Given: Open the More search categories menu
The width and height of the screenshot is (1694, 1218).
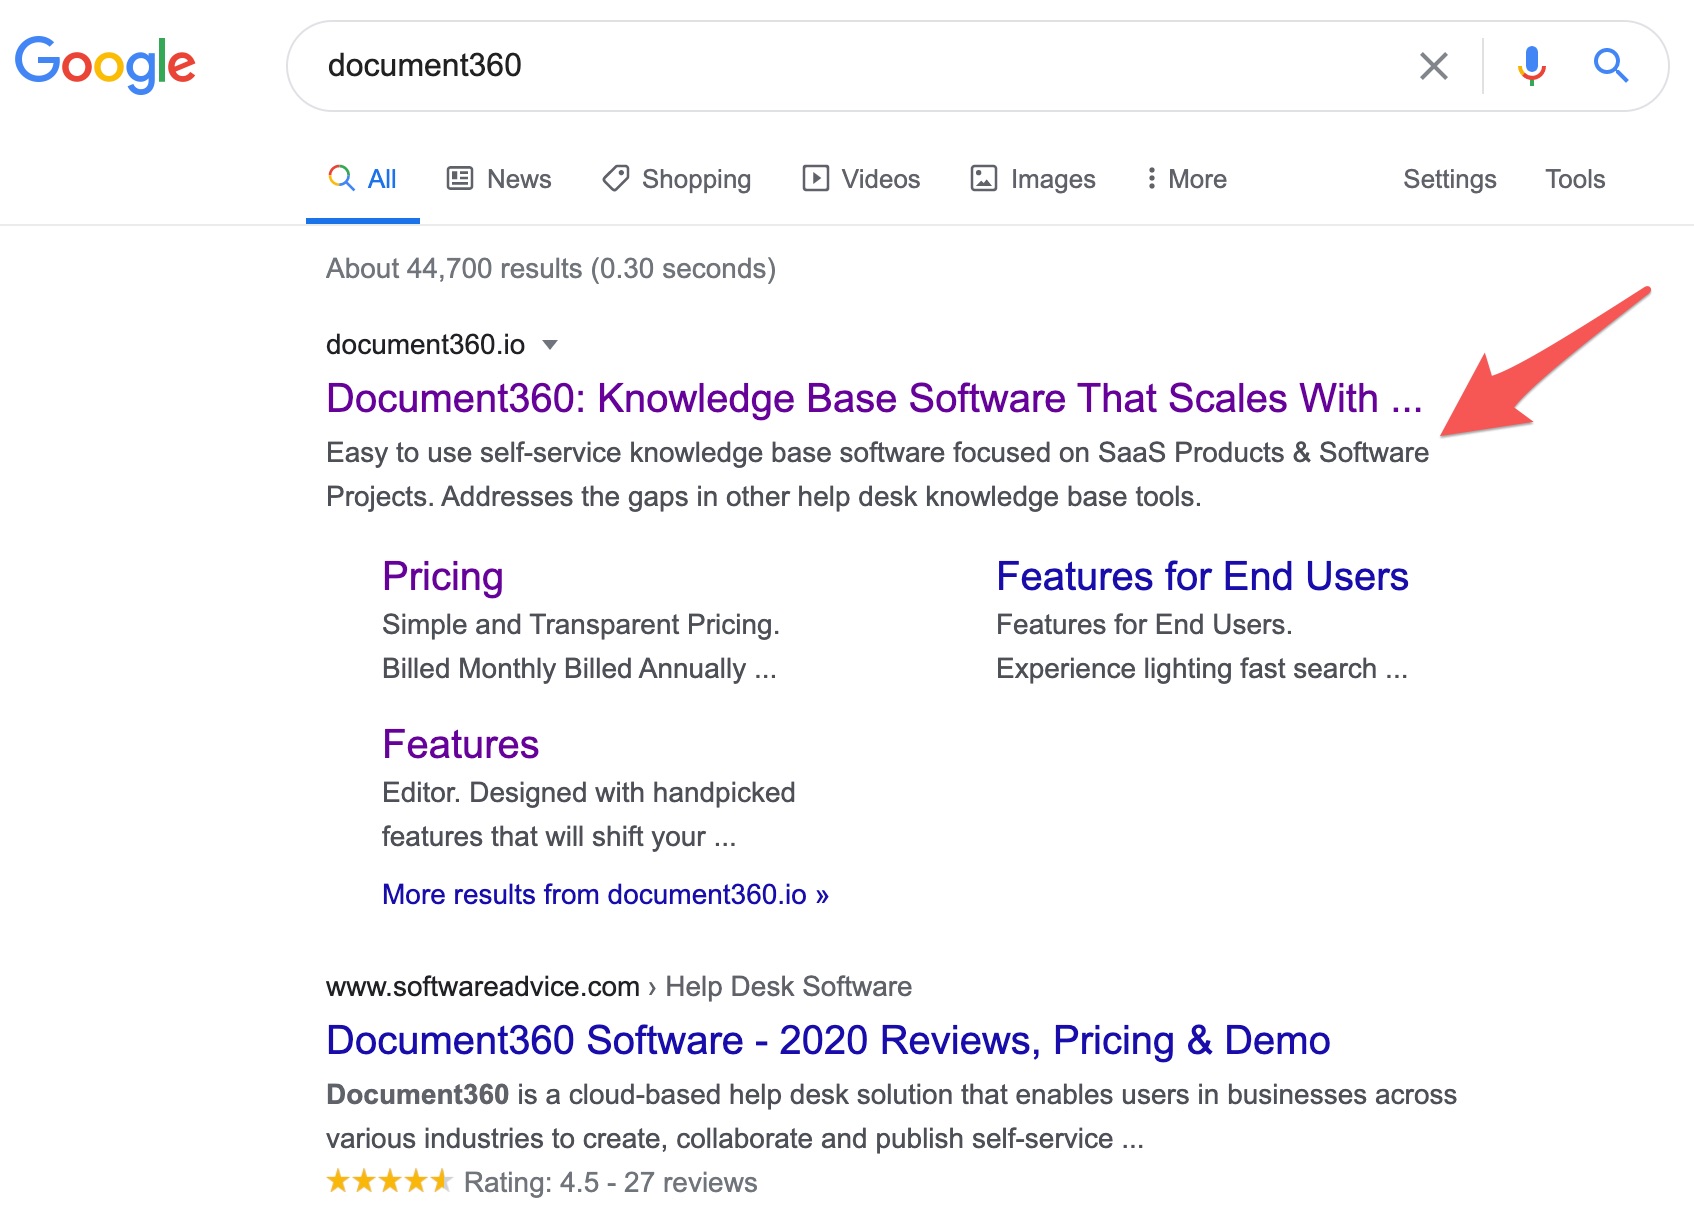Looking at the screenshot, I should [x=1185, y=178].
